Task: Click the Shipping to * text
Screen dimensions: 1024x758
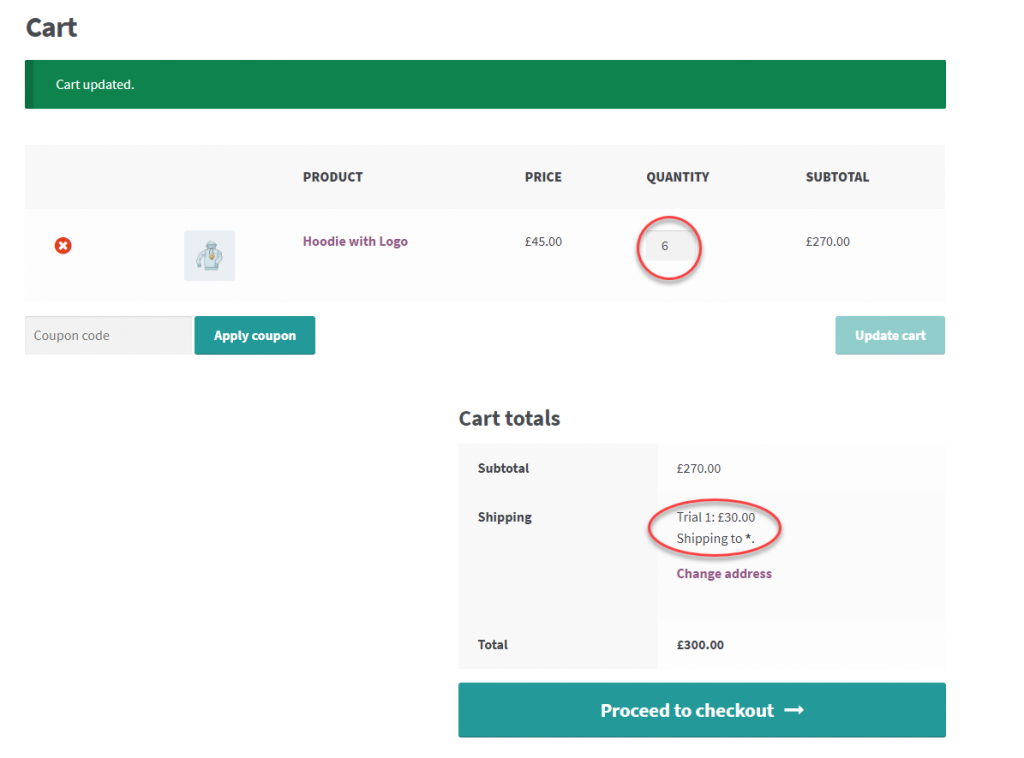Action: (x=716, y=539)
